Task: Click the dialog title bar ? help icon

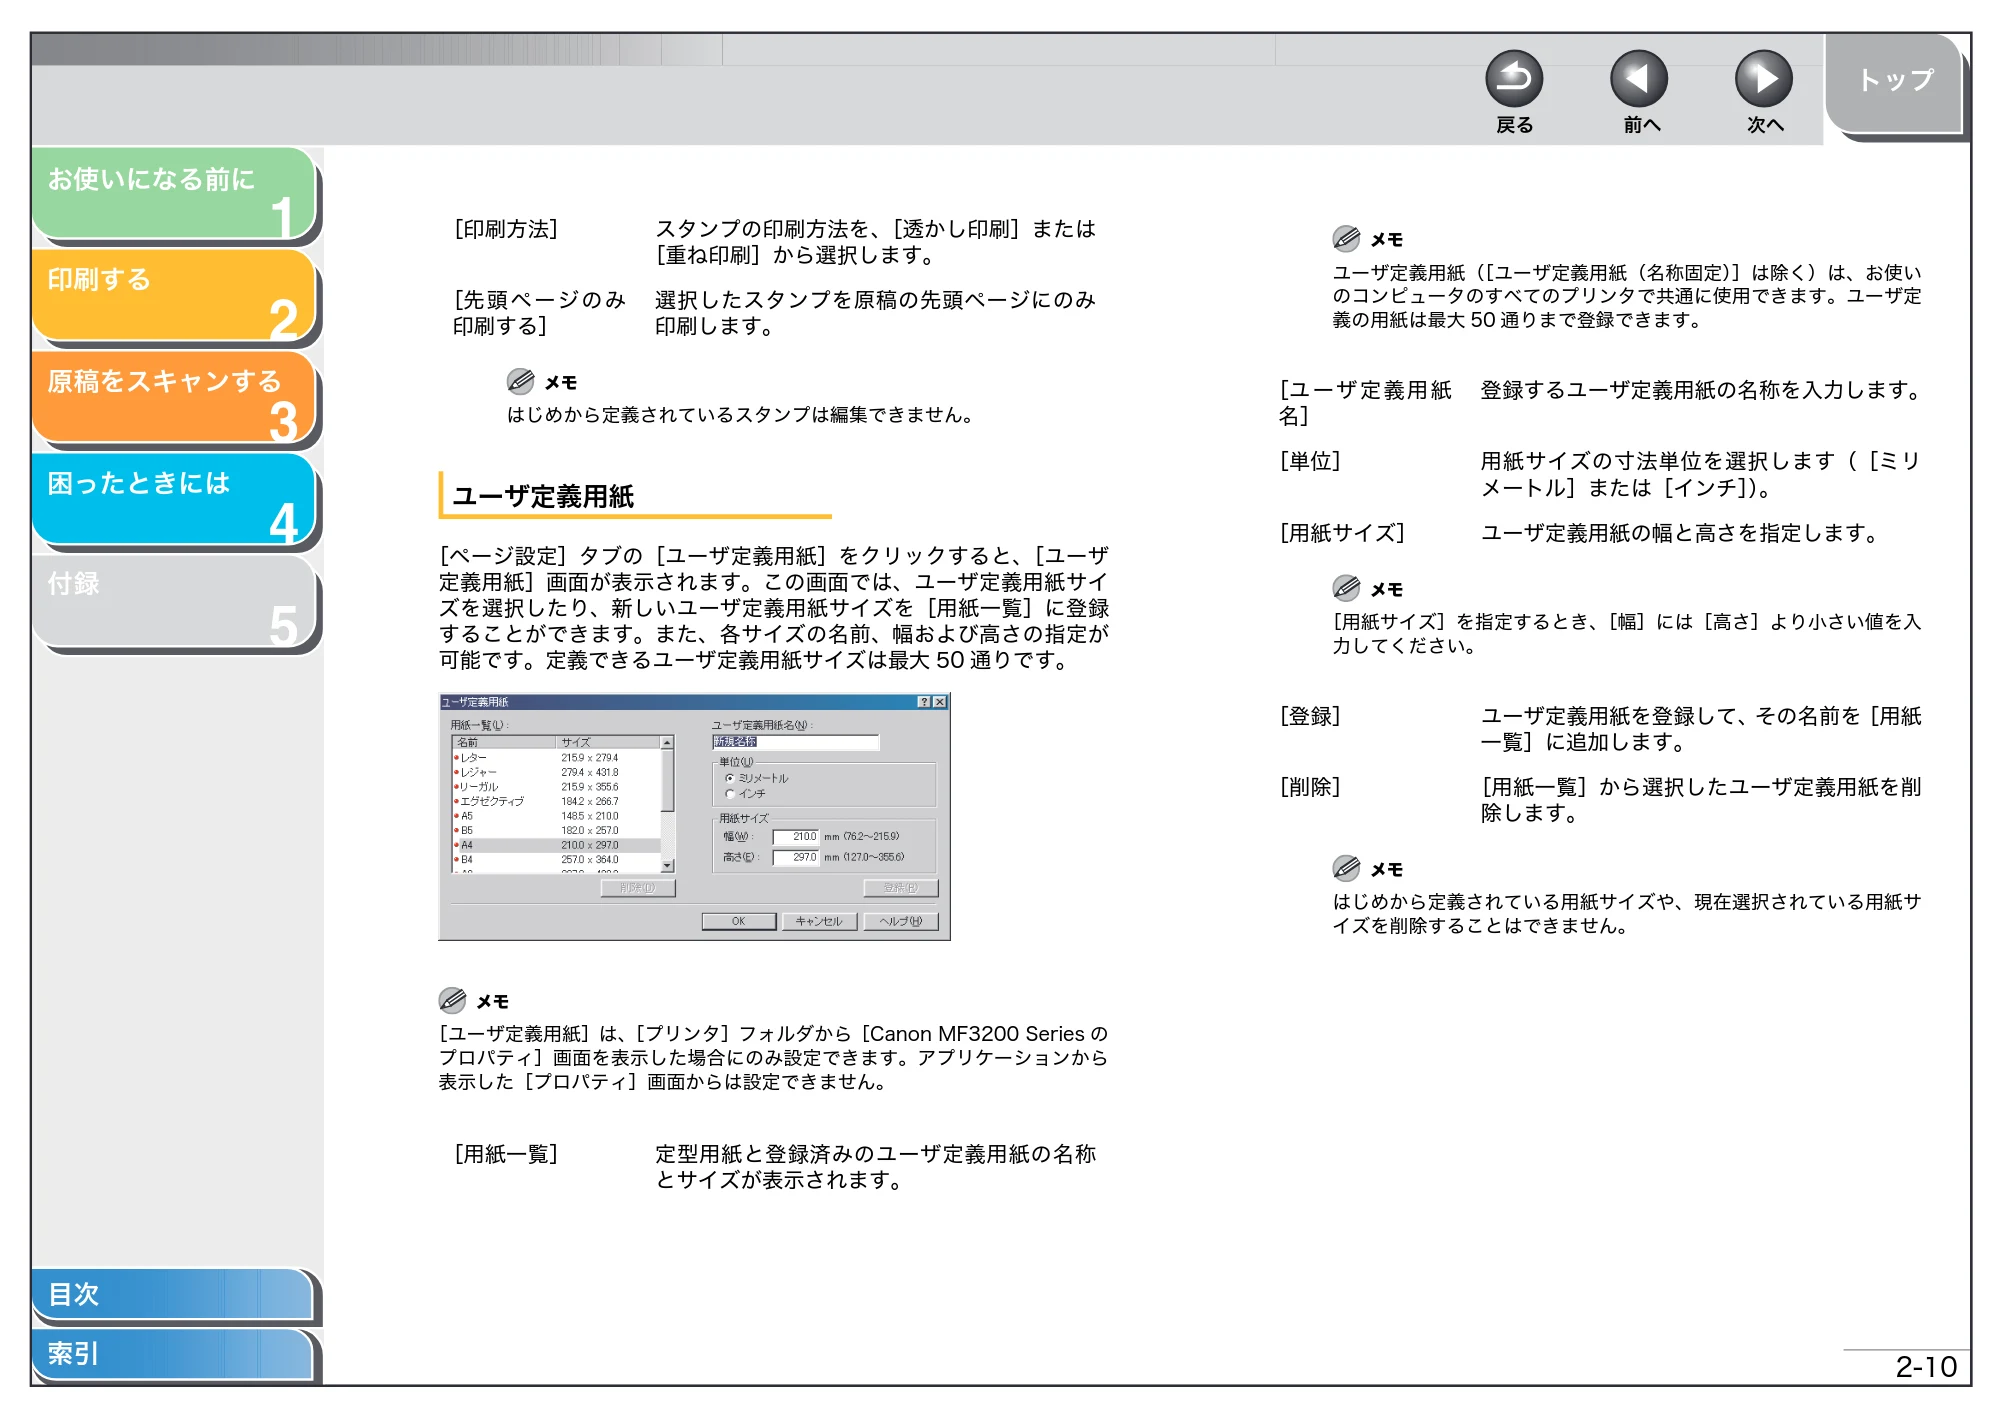Action: point(924,702)
